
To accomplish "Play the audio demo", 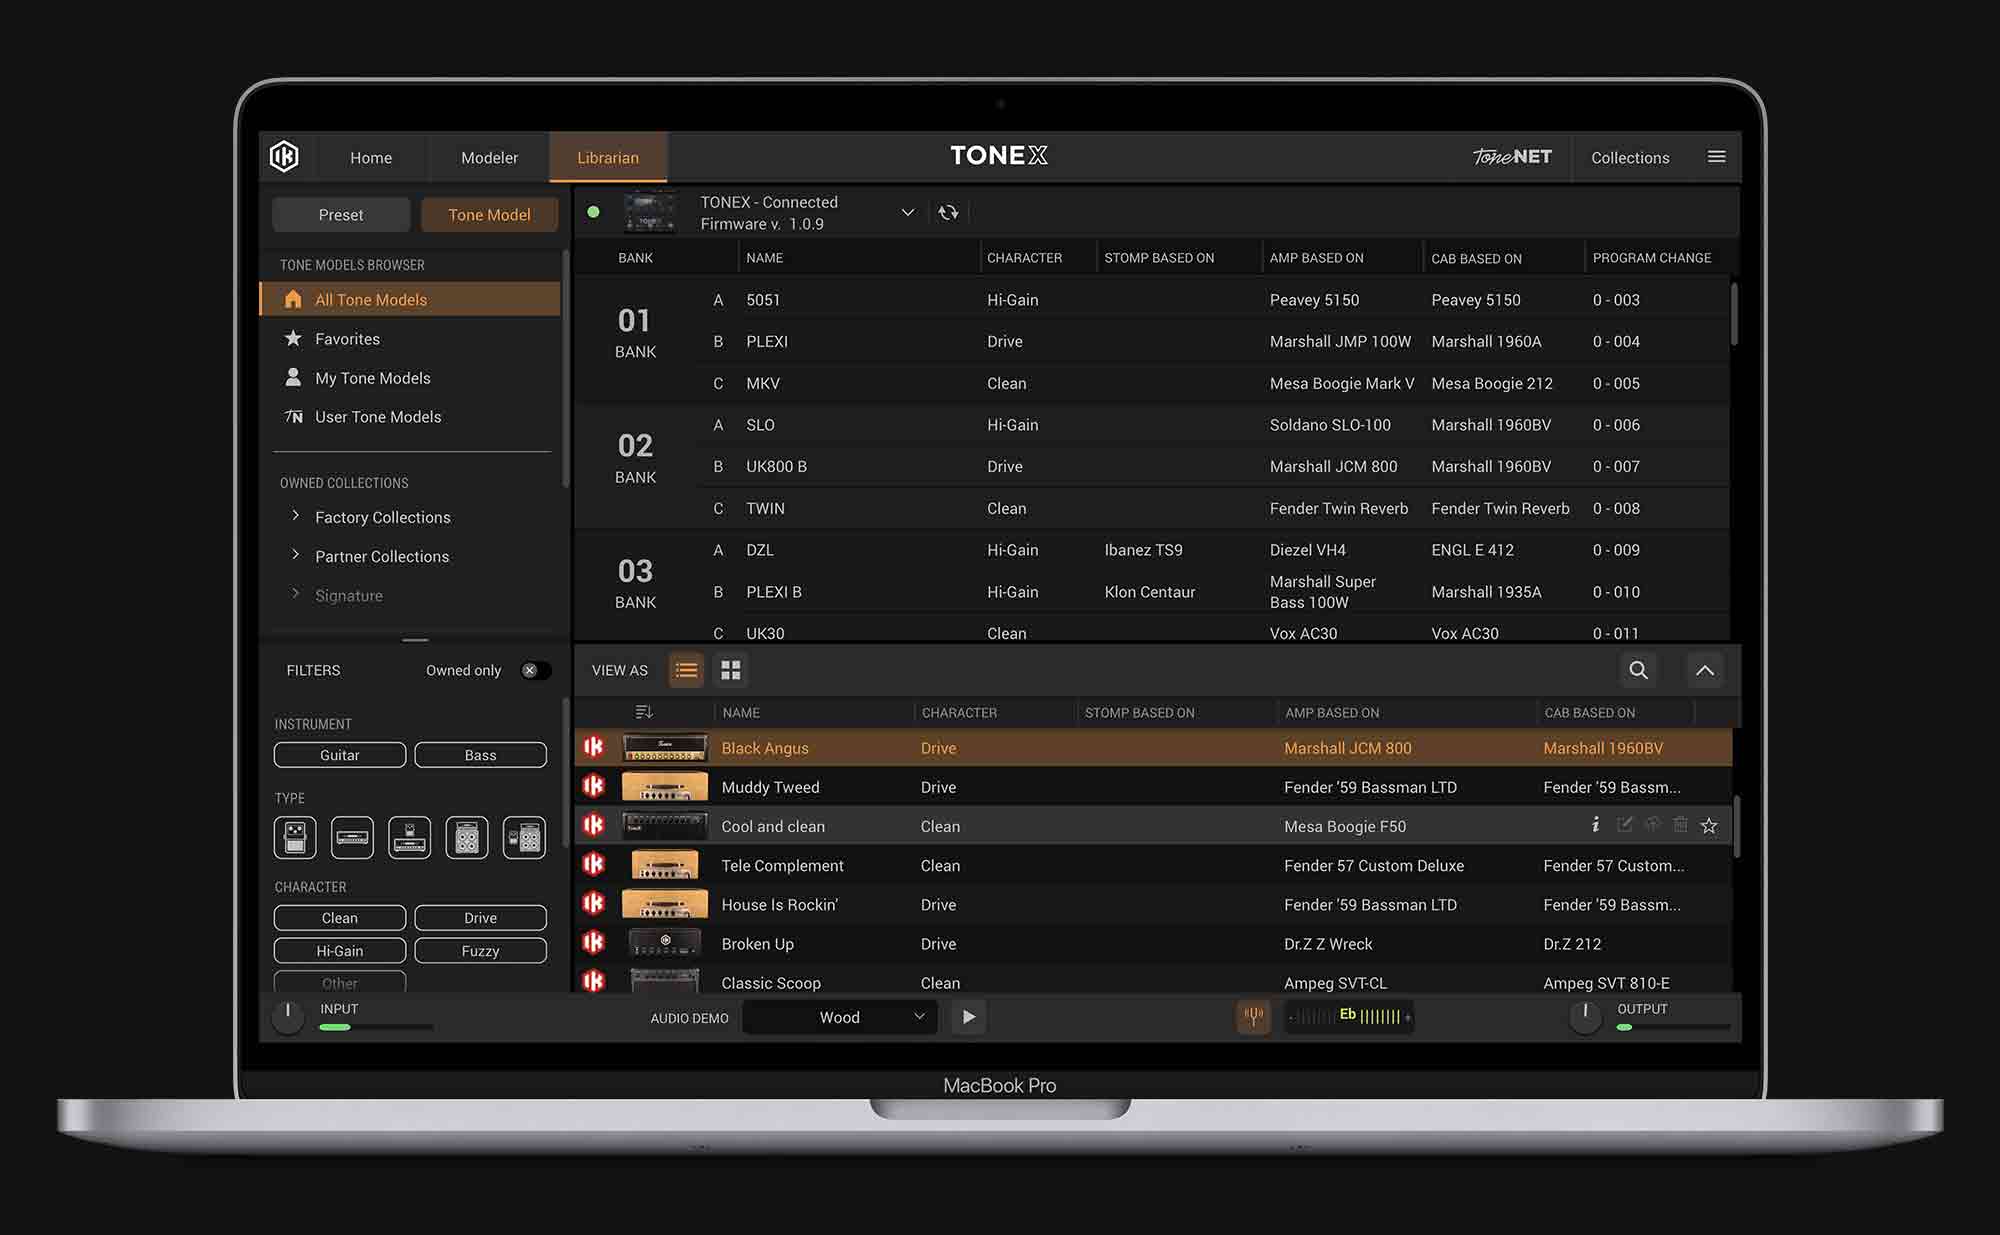I will coord(968,1017).
